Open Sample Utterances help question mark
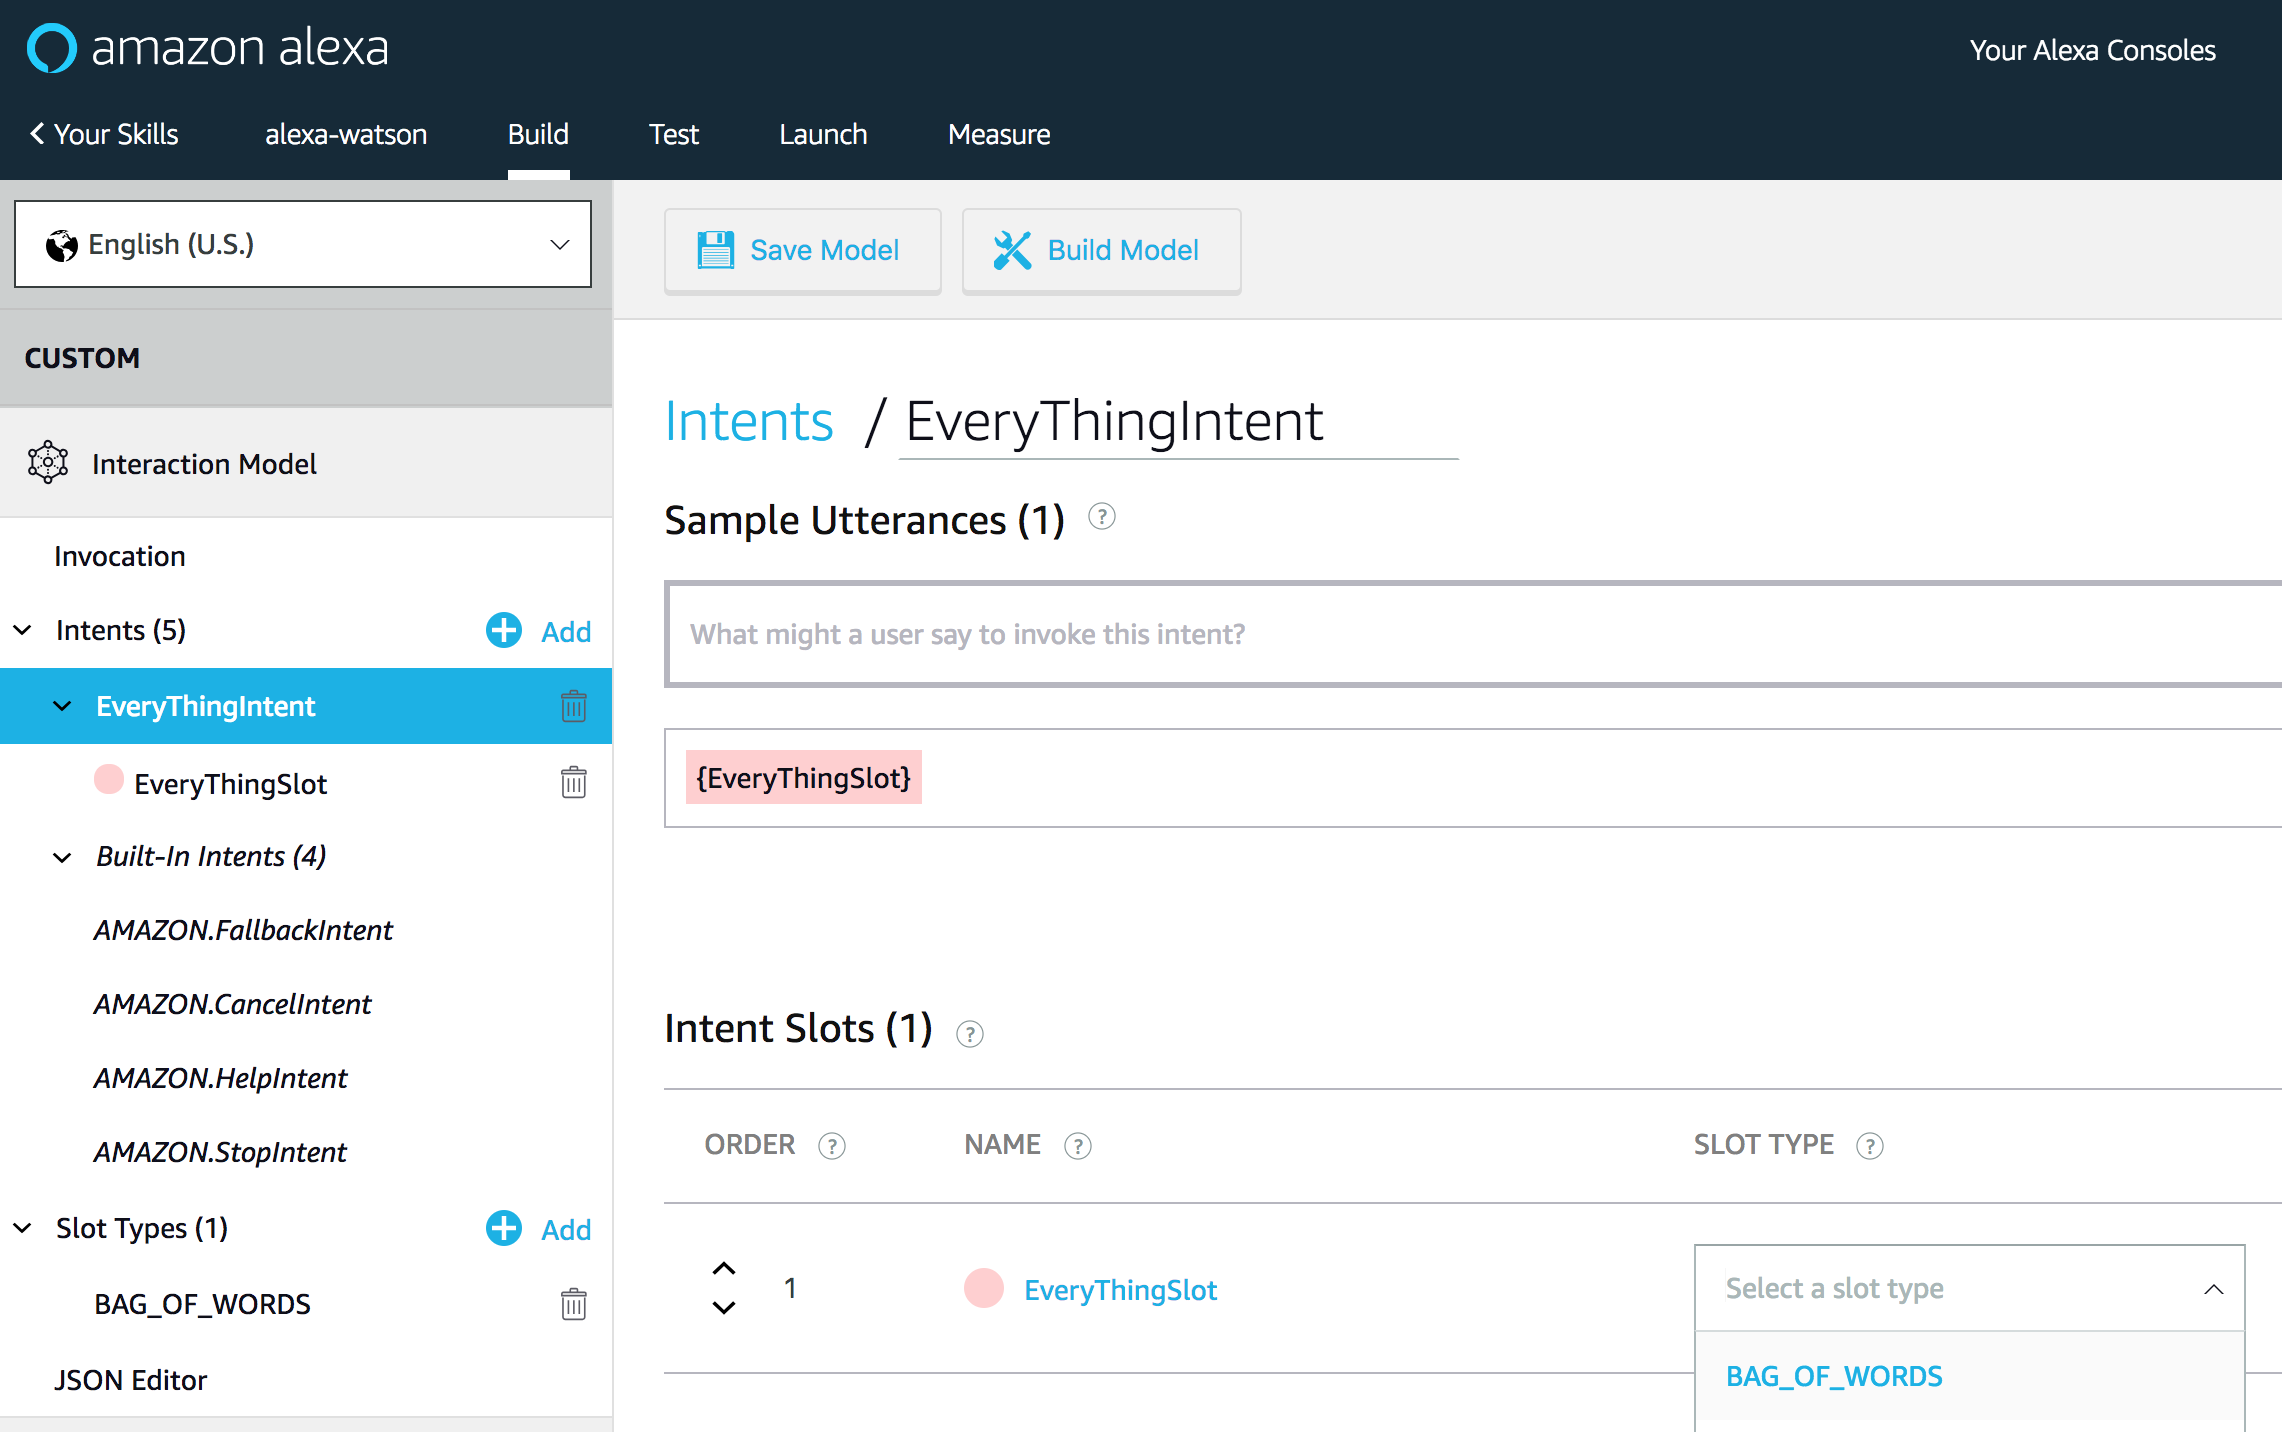Viewport: 2282px width, 1432px height. tap(1101, 517)
